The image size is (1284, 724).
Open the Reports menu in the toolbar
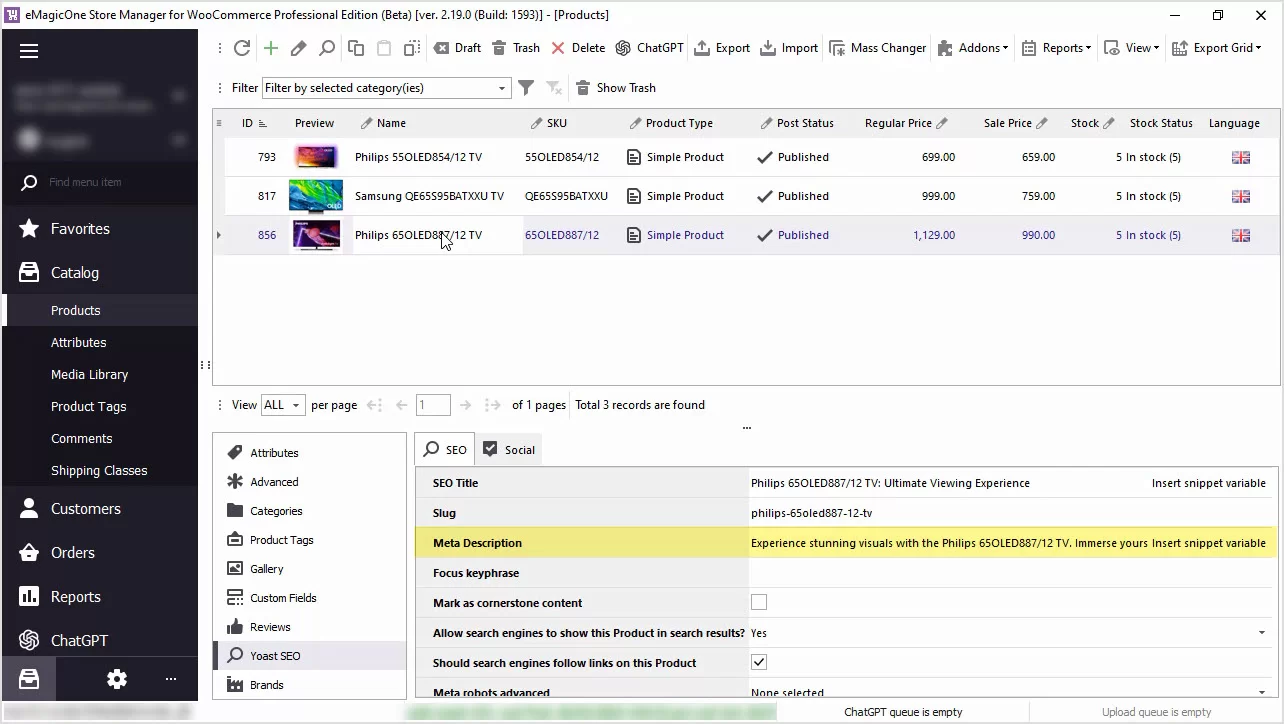[x=1056, y=47]
